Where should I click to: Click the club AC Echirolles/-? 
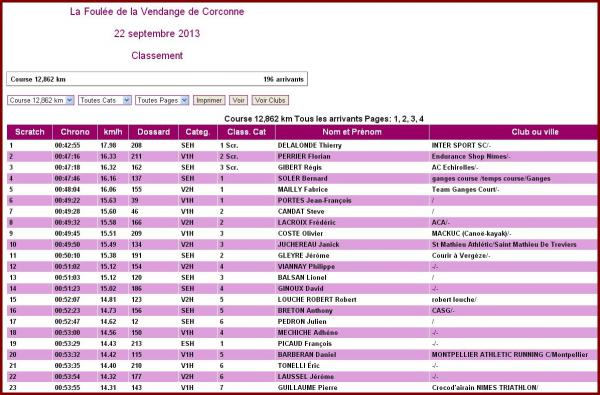point(455,168)
